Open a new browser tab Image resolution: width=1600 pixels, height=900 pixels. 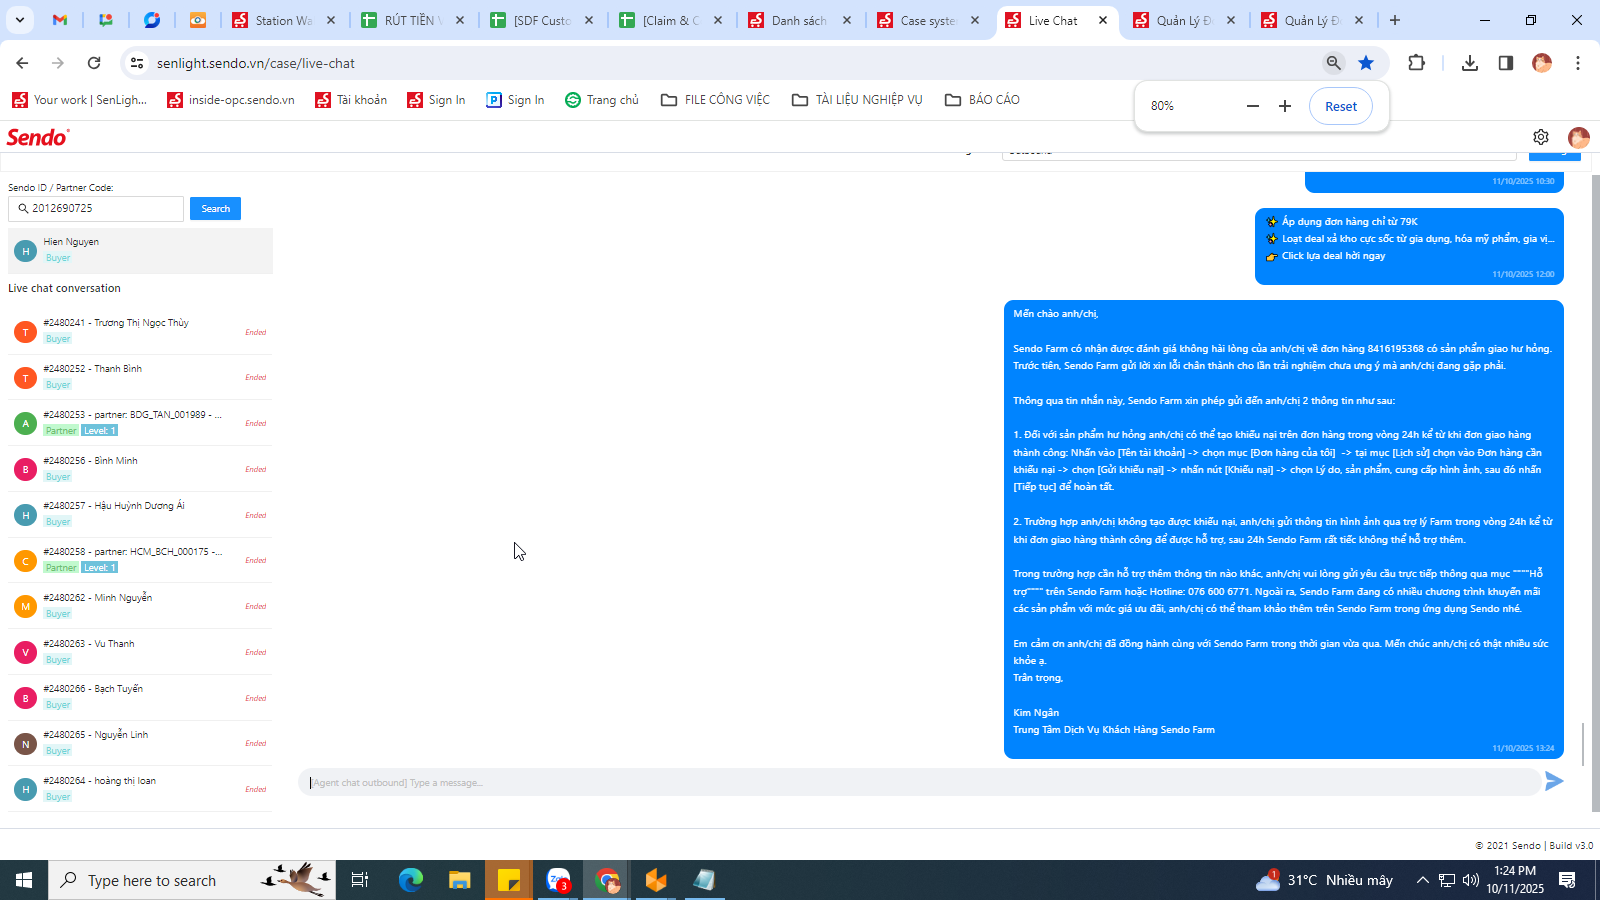coord(1395,20)
